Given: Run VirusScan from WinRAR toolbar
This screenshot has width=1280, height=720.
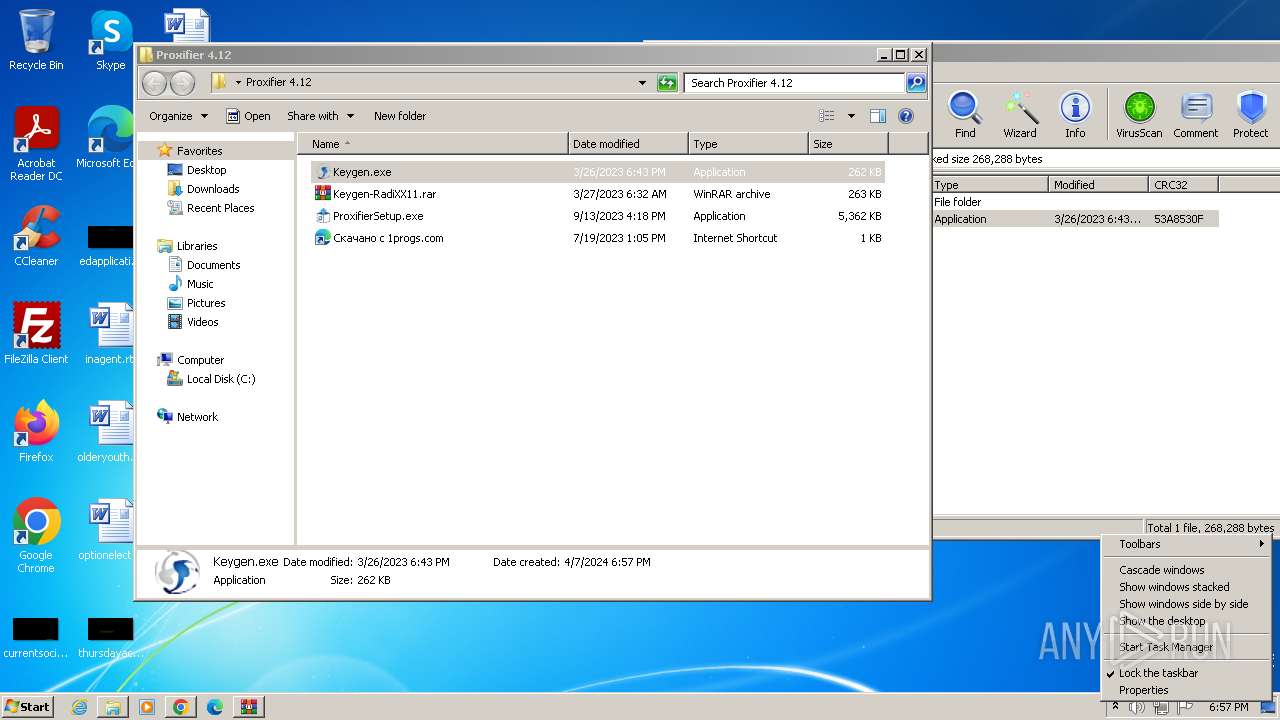Looking at the screenshot, I should tap(1139, 114).
